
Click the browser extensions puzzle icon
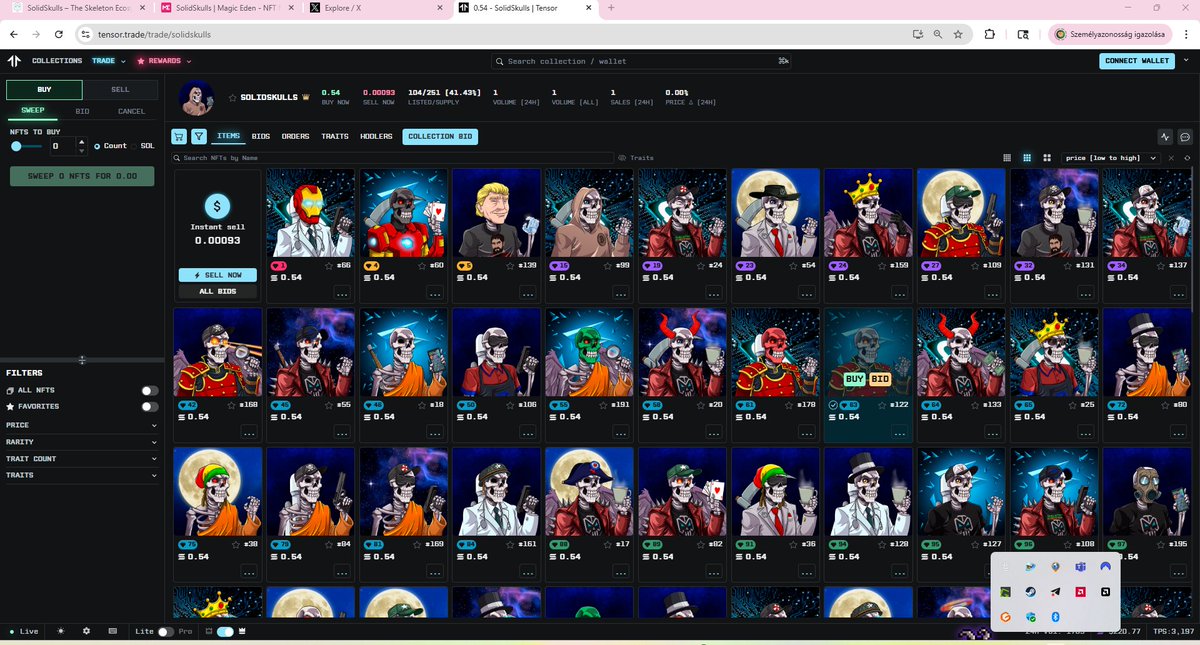990,33
